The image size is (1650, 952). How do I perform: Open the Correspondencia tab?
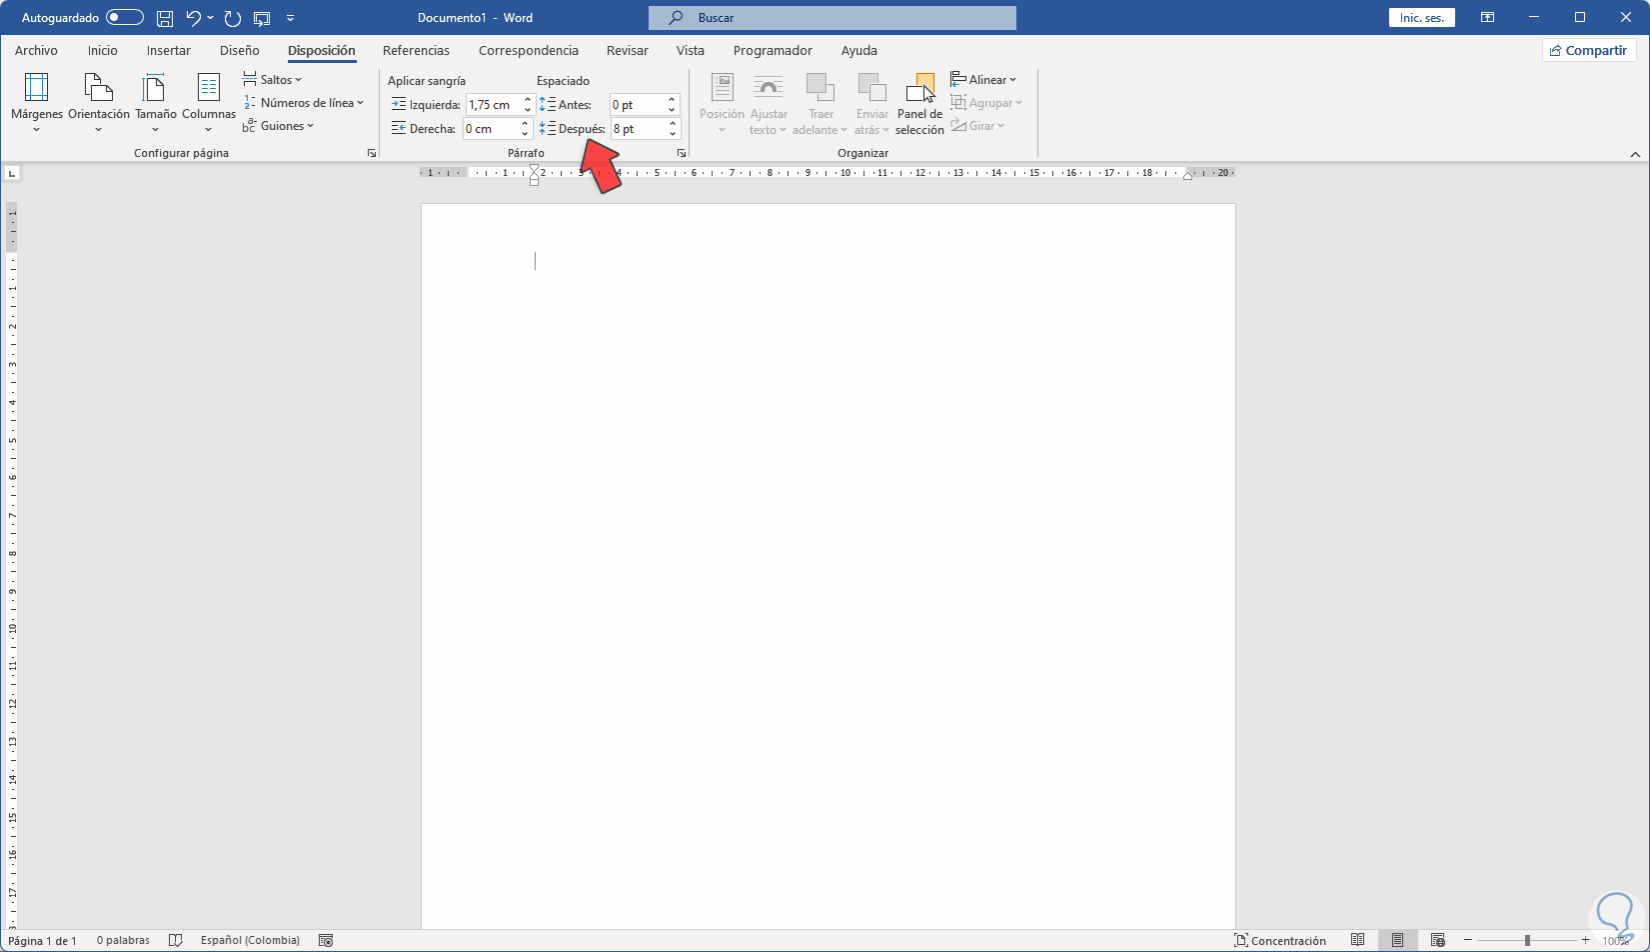(528, 50)
